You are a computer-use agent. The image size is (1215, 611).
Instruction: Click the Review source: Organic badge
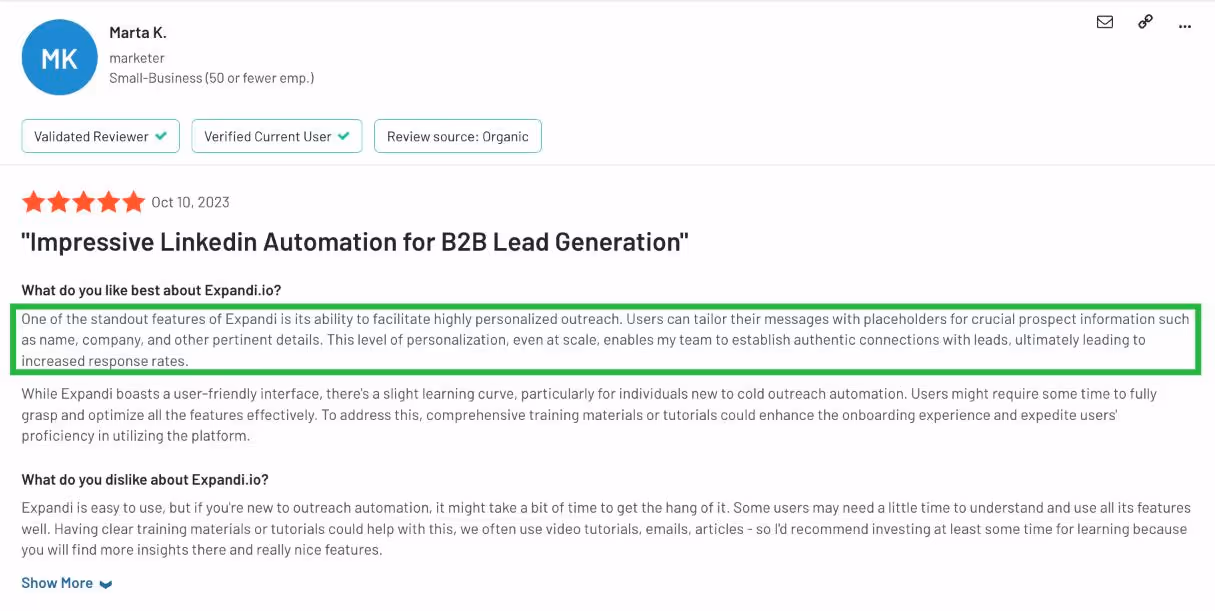point(458,136)
